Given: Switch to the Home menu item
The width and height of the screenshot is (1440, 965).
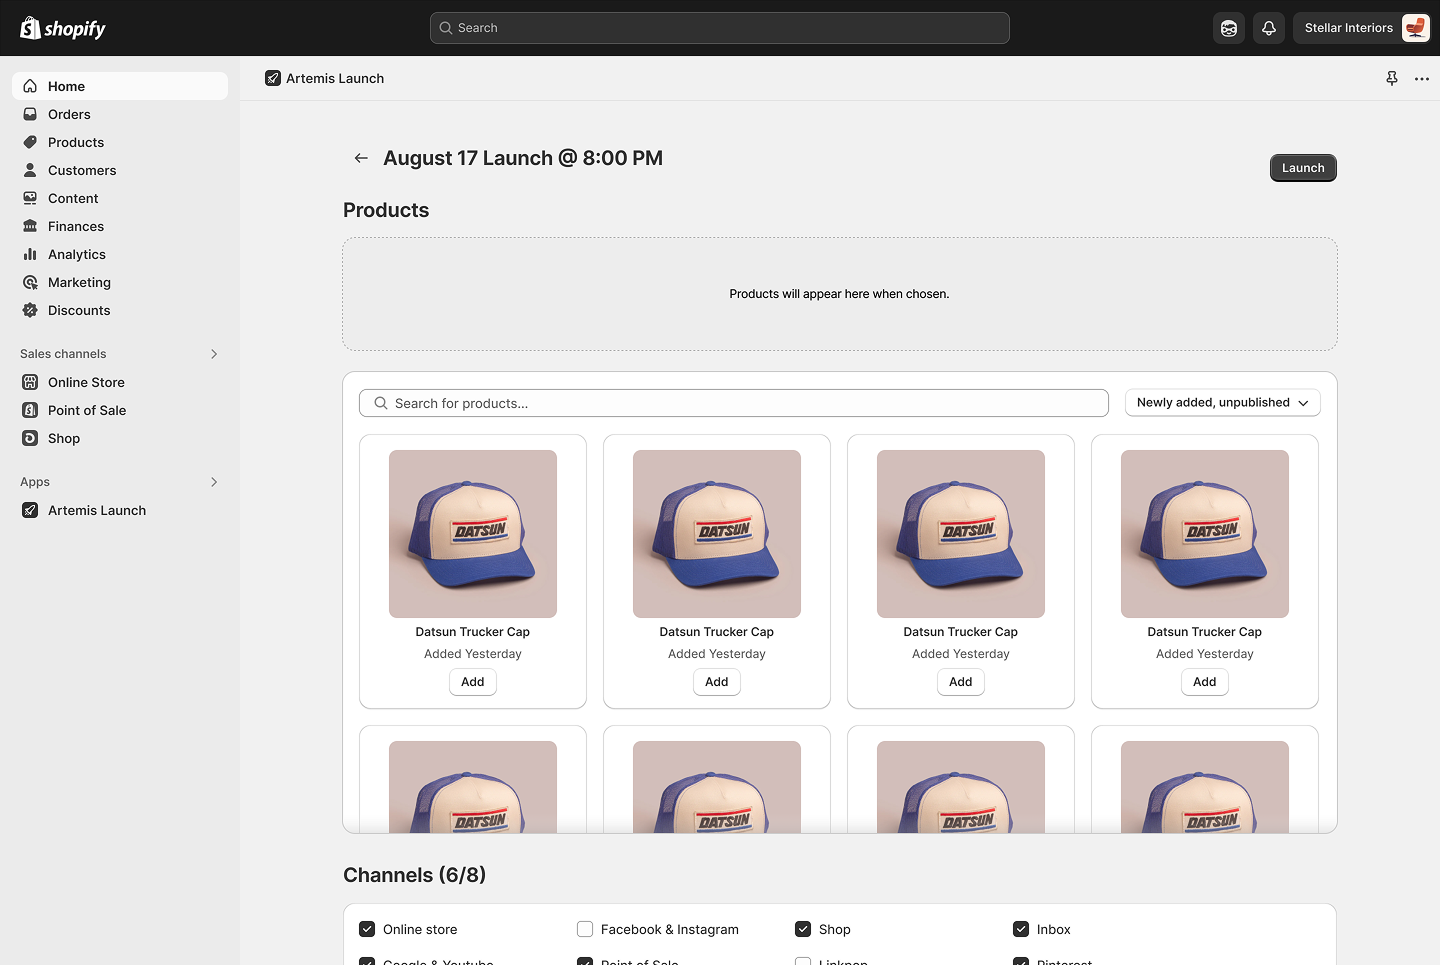Looking at the screenshot, I should (x=66, y=86).
